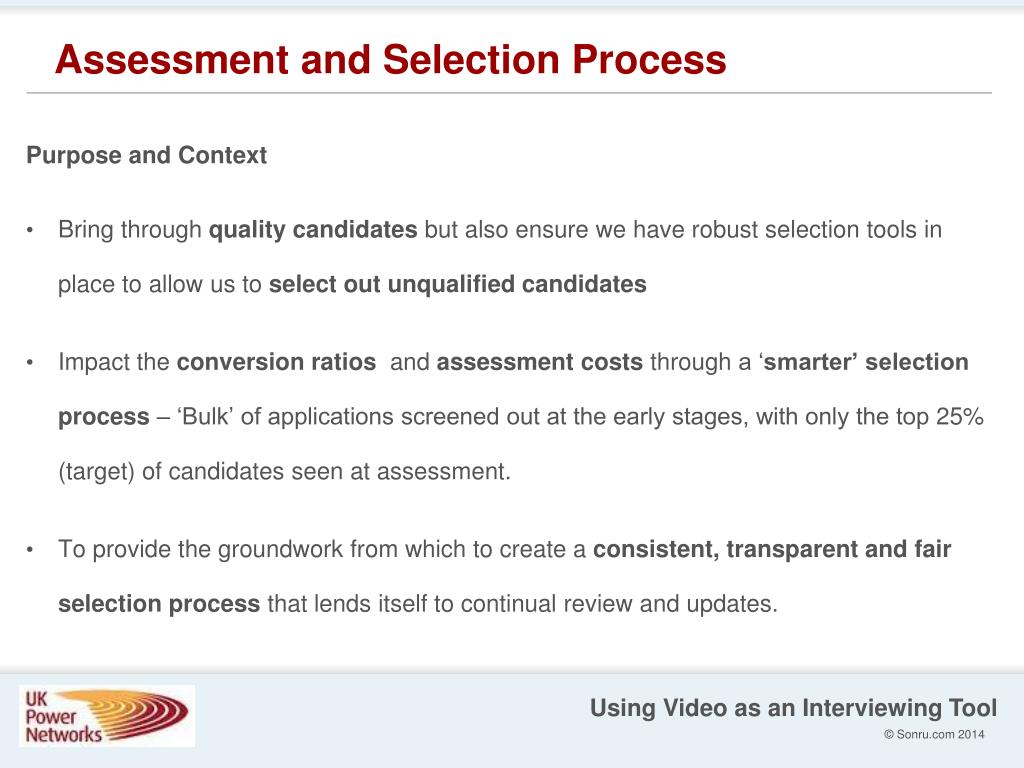The height and width of the screenshot is (768, 1024).
Task: Click the Sonru.com 2014 copyright notice
Action: pos(934,734)
